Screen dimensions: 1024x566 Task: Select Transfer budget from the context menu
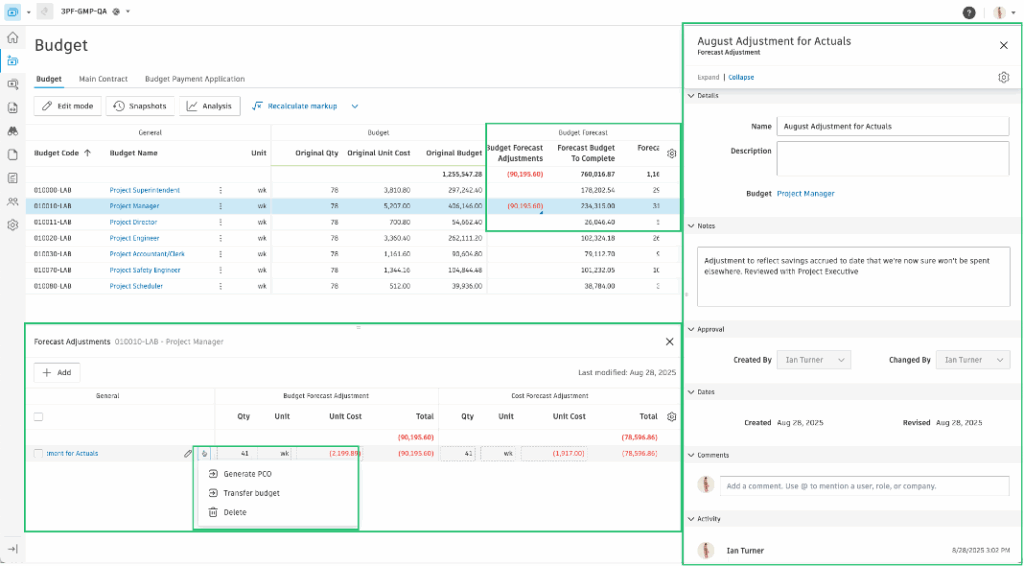pos(251,493)
